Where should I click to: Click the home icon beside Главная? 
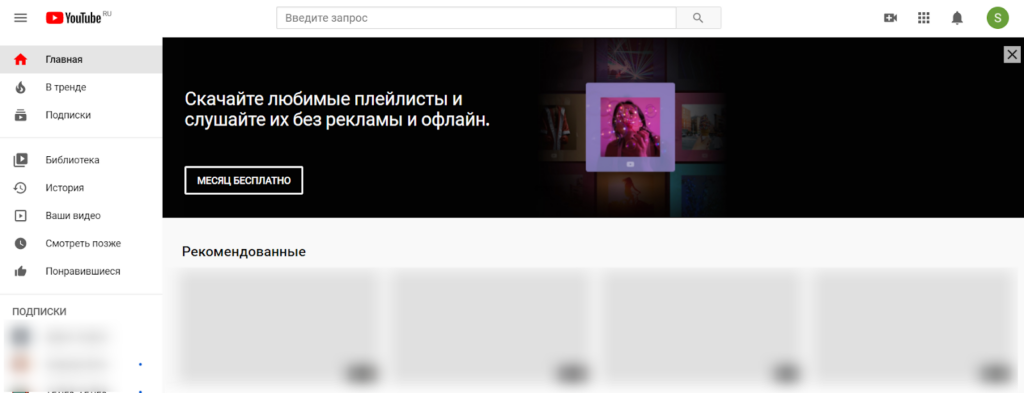21,59
